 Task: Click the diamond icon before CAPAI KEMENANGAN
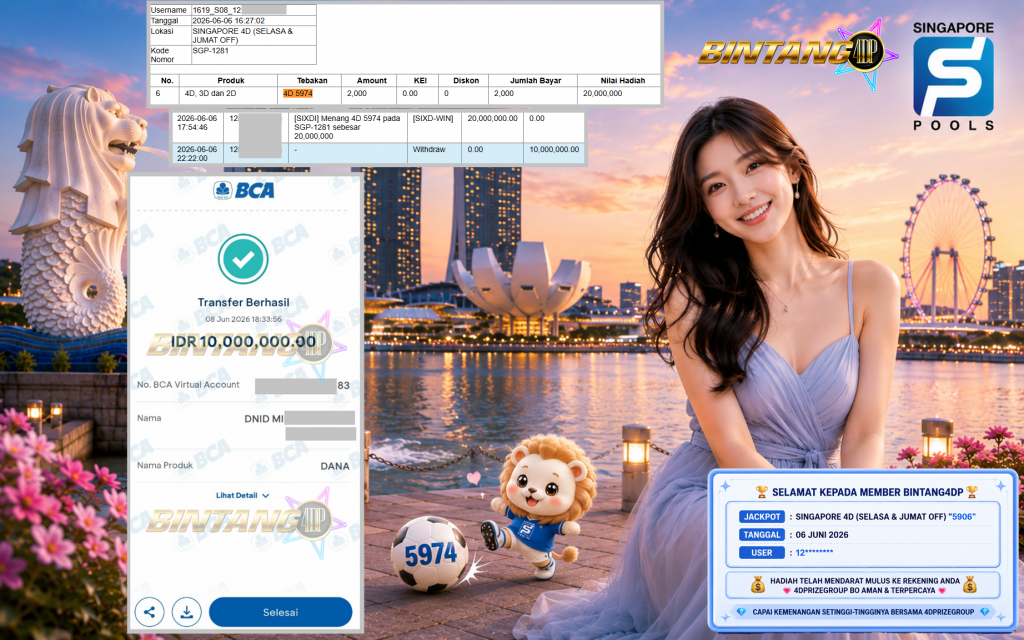click(x=741, y=612)
